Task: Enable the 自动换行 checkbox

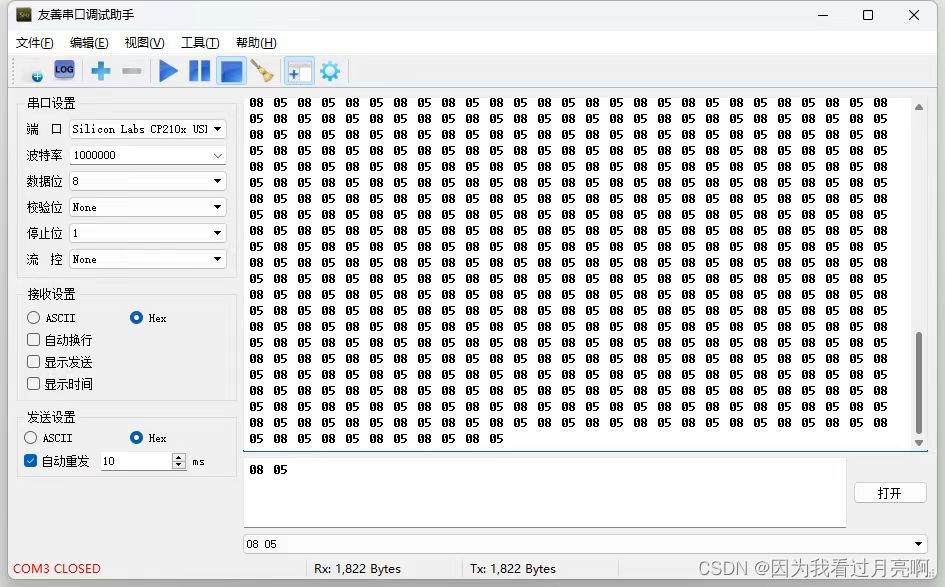Action: pyautogui.click(x=34, y=340)
